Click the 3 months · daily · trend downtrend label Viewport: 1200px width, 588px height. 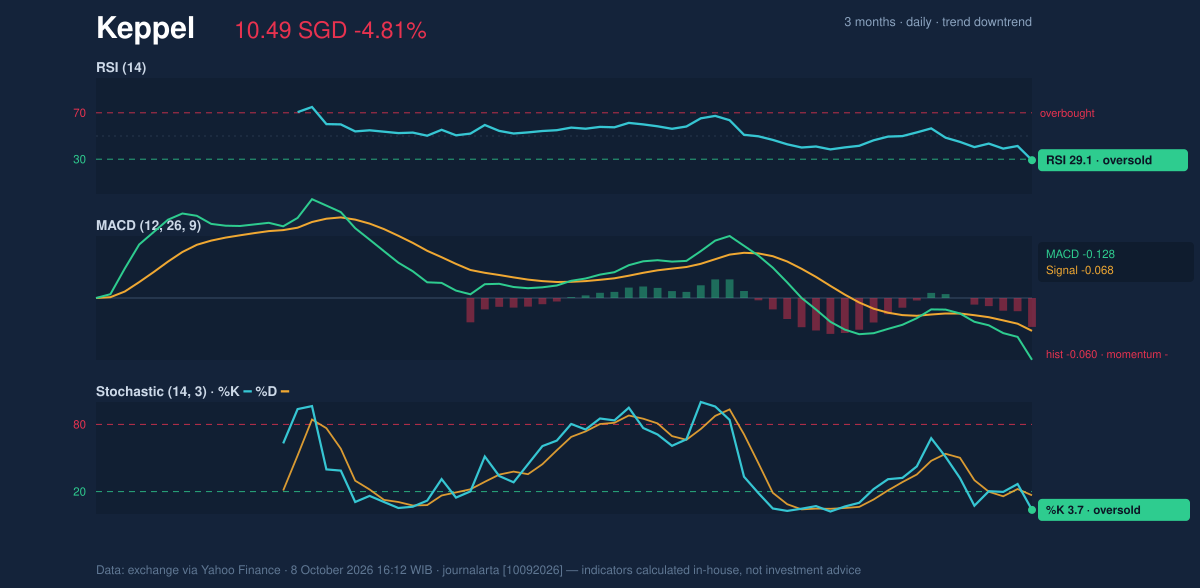pos(937,22)
